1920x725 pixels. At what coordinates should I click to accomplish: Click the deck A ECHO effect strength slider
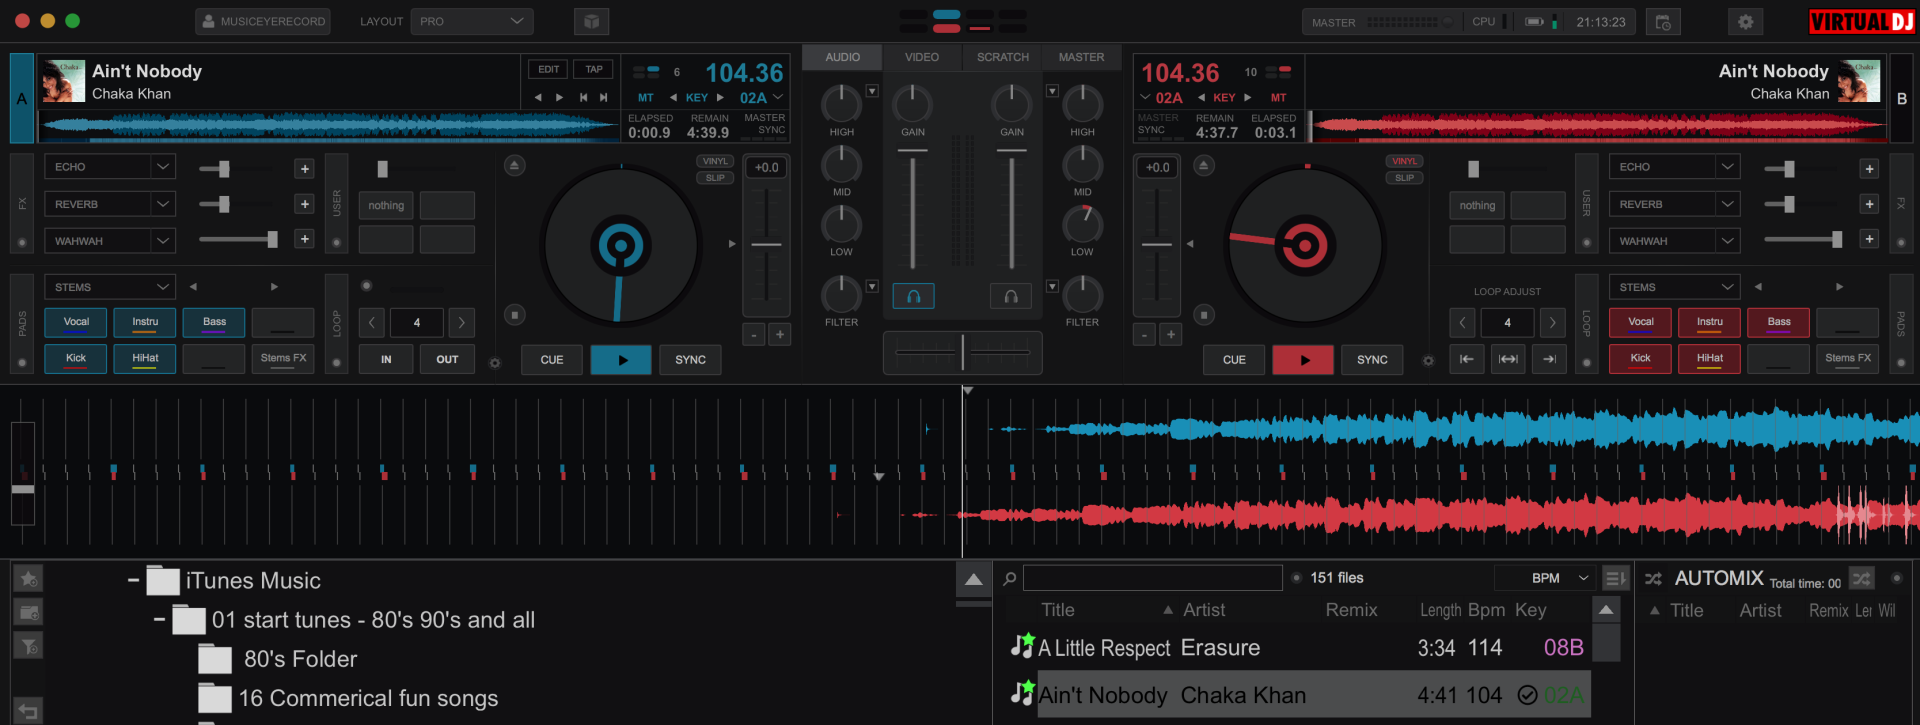tap(238, 169)
